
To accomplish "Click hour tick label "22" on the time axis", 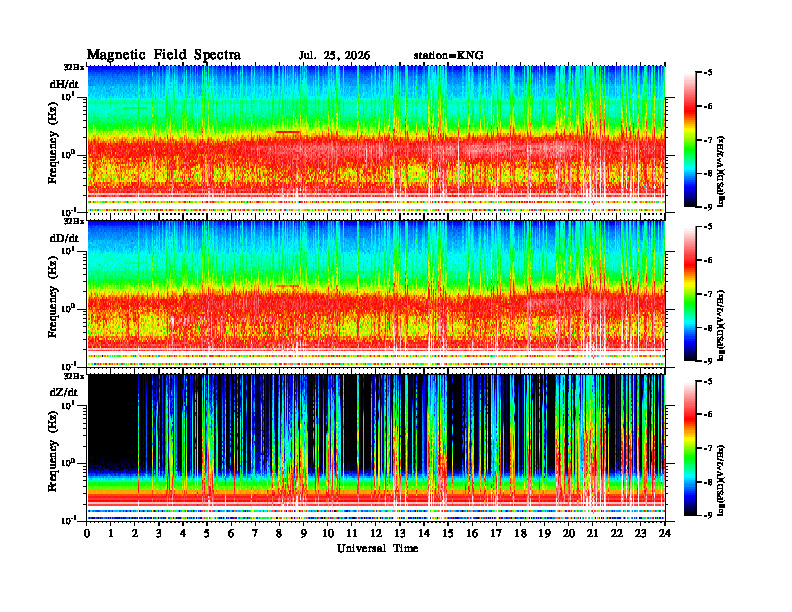I will 617,534.
